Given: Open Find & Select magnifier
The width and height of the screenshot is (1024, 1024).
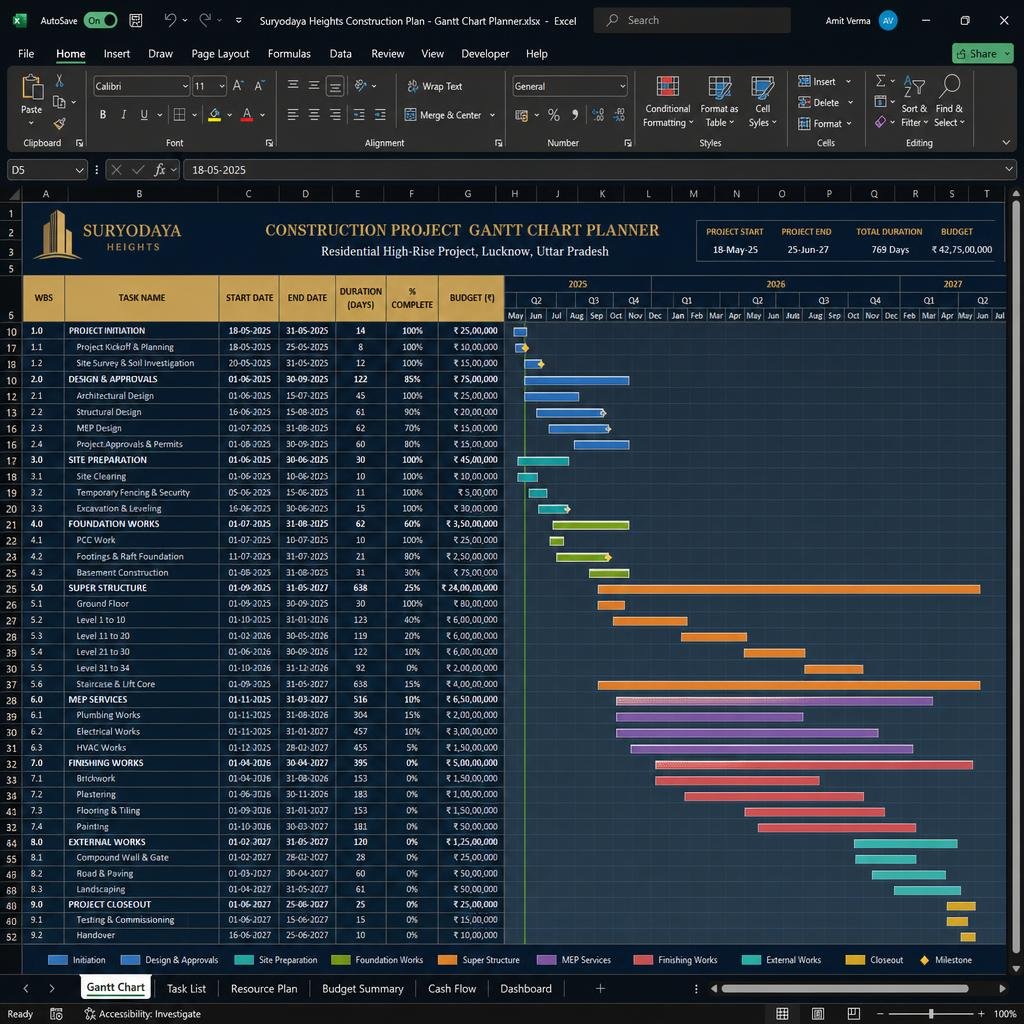Looking at the screenshot, I should 949,101.
